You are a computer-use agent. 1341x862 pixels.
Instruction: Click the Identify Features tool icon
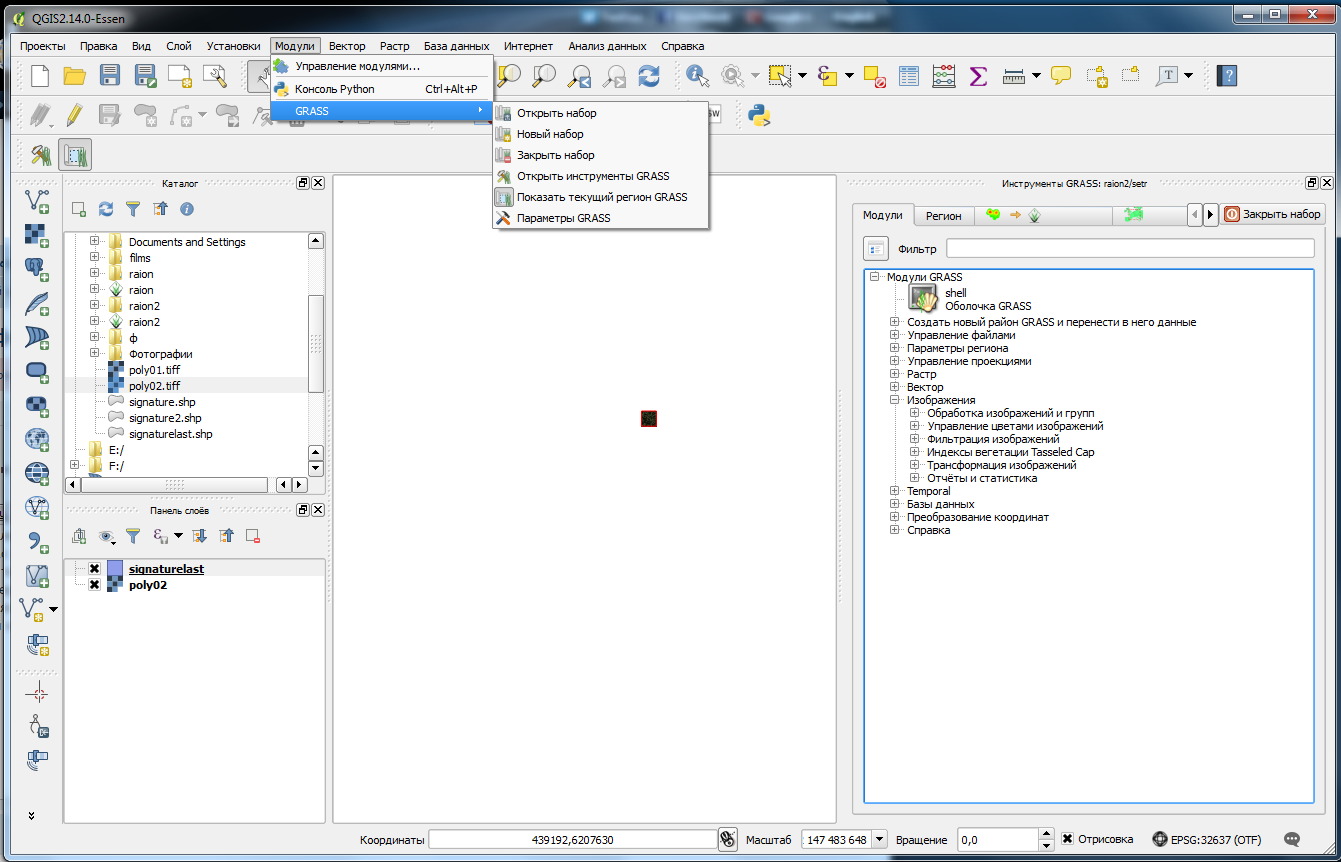[697, 76]
